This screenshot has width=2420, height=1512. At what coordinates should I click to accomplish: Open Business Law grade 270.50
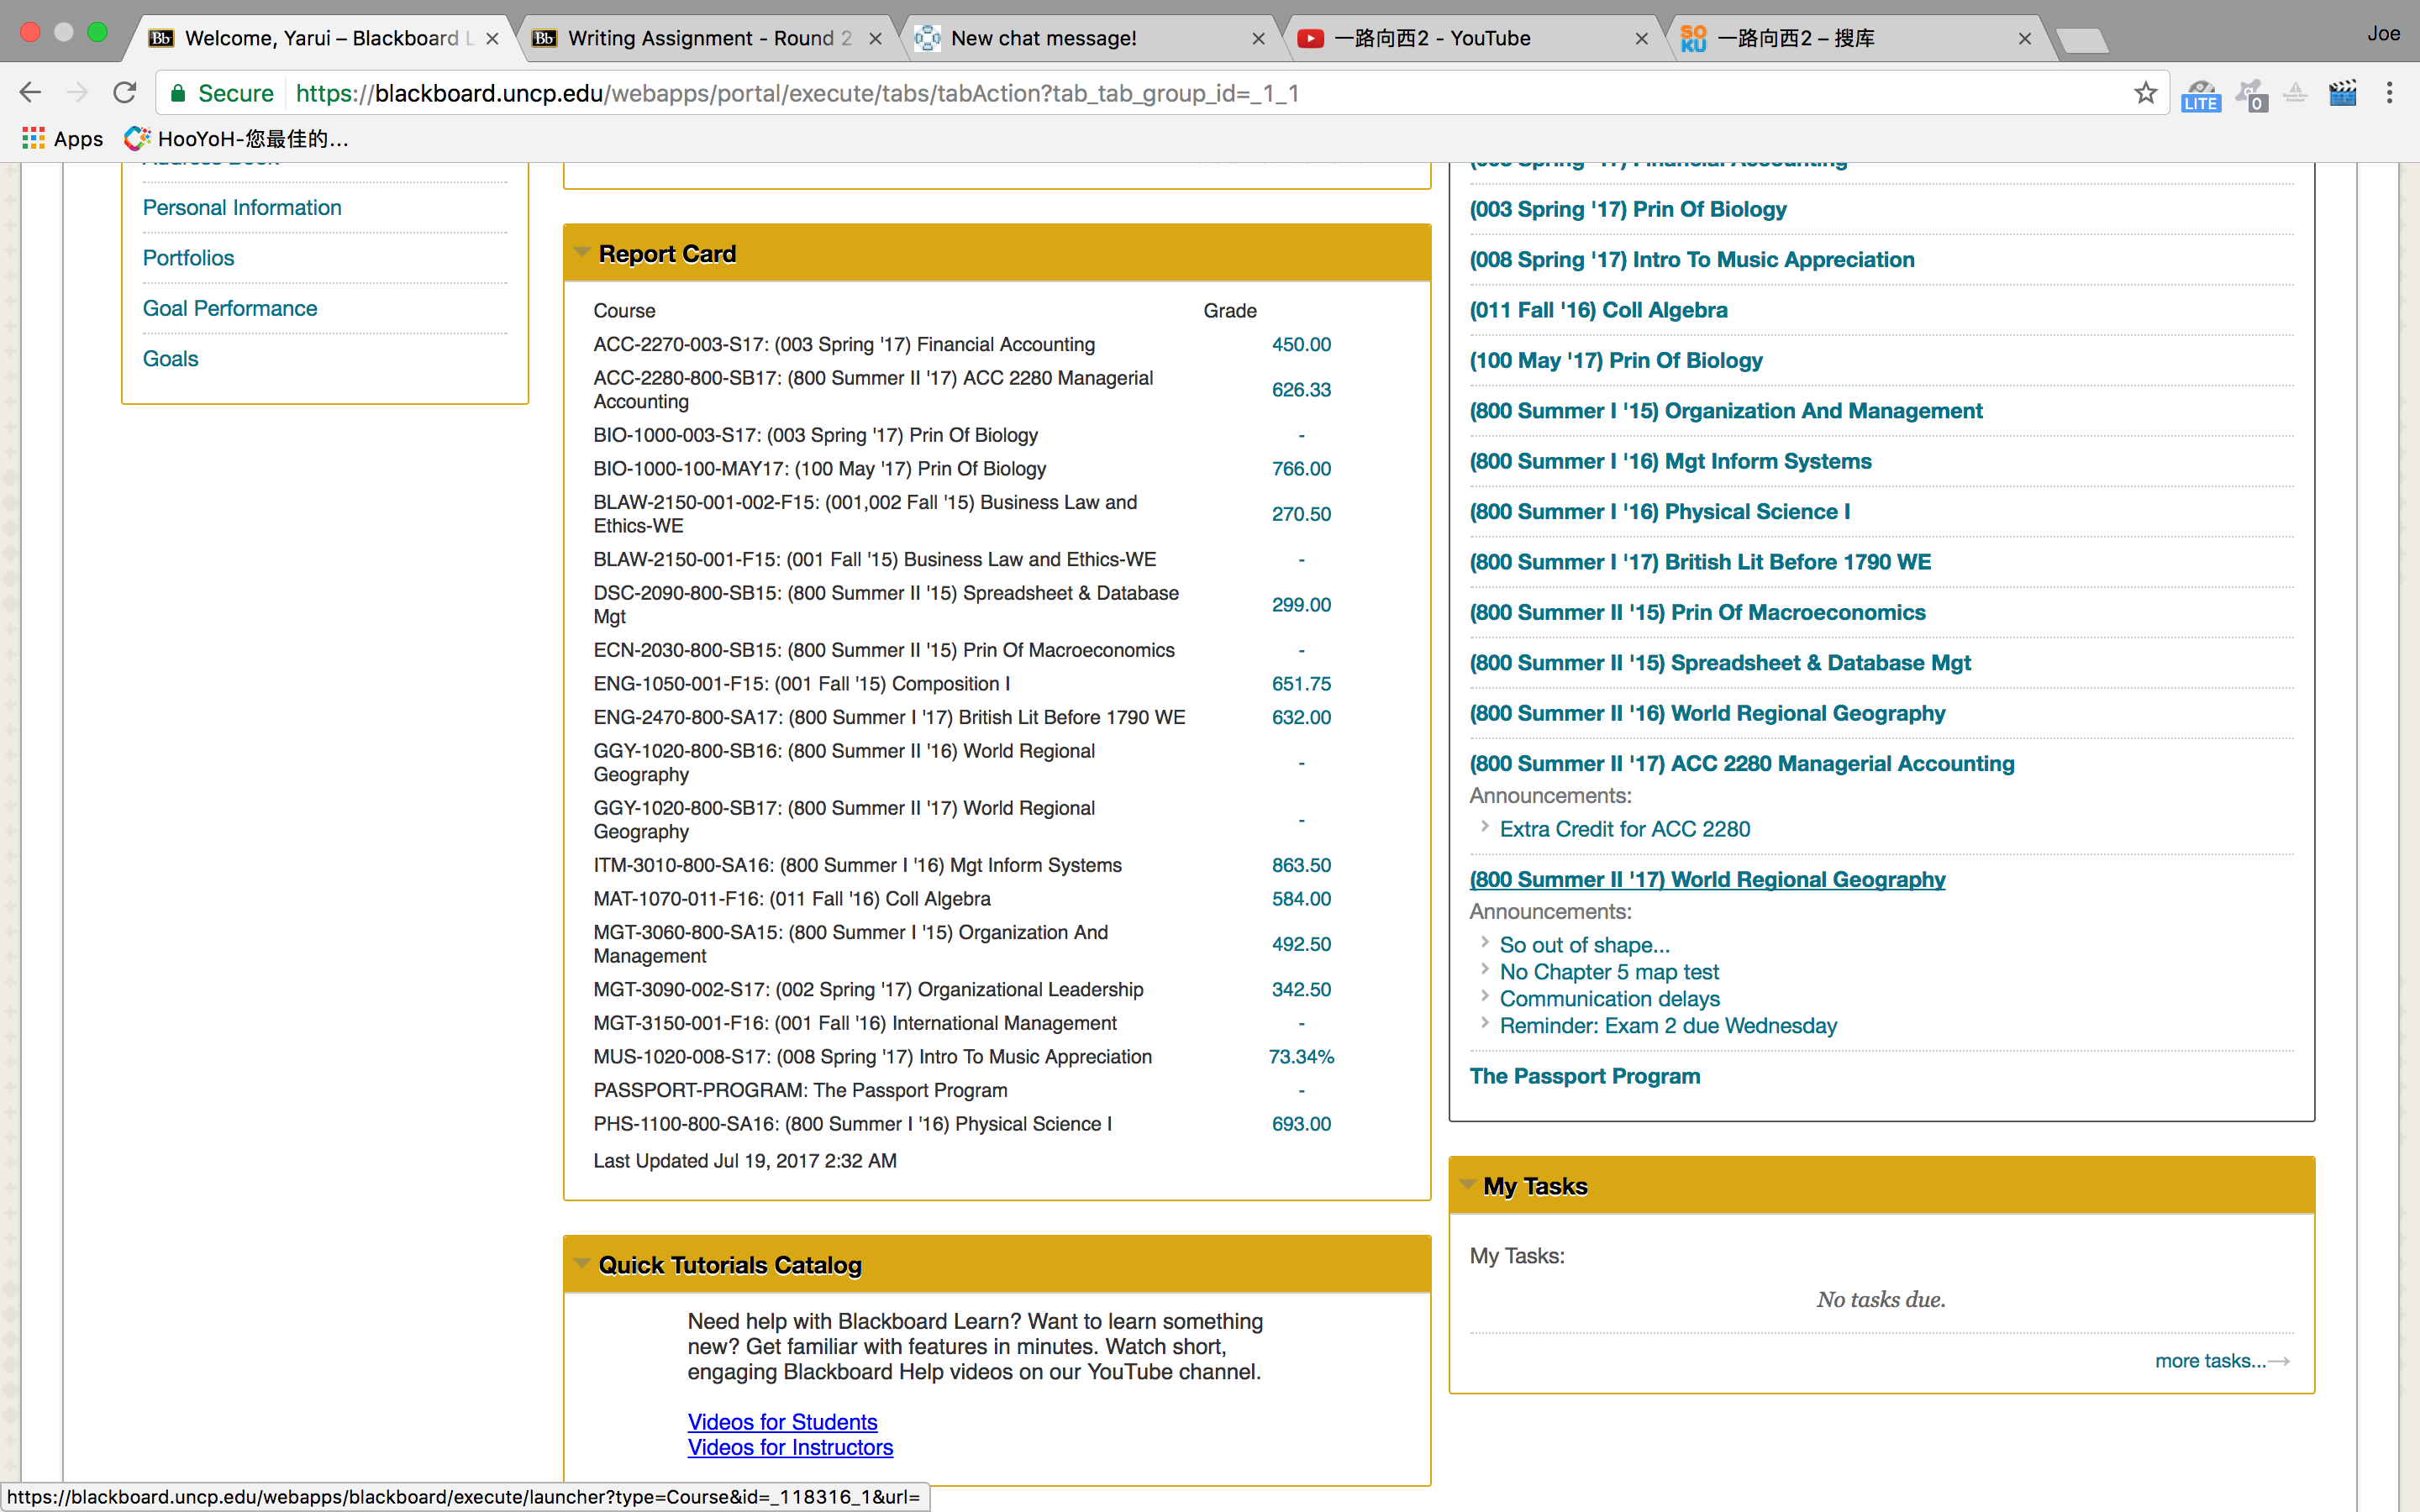point(1301,514)
